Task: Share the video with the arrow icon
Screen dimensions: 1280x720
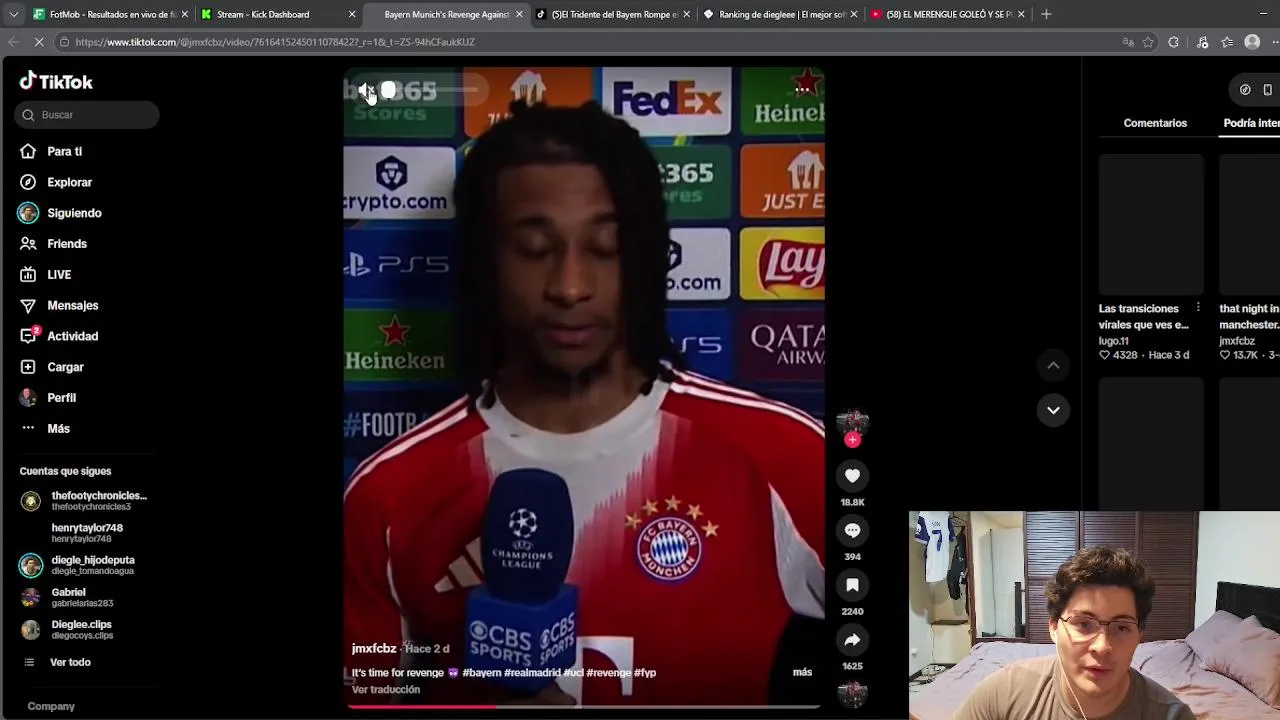Action: (x=852, y=640)
